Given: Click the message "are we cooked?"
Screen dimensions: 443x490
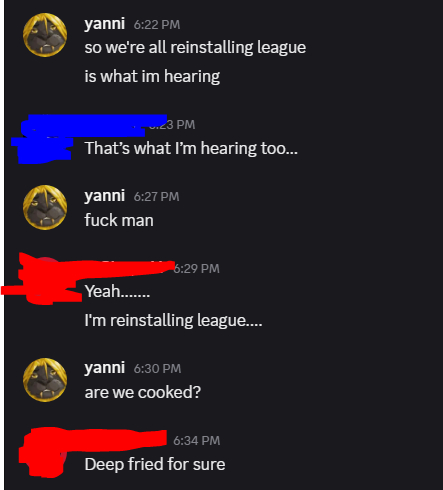Looking at the screenshot, I should (143, 392).
